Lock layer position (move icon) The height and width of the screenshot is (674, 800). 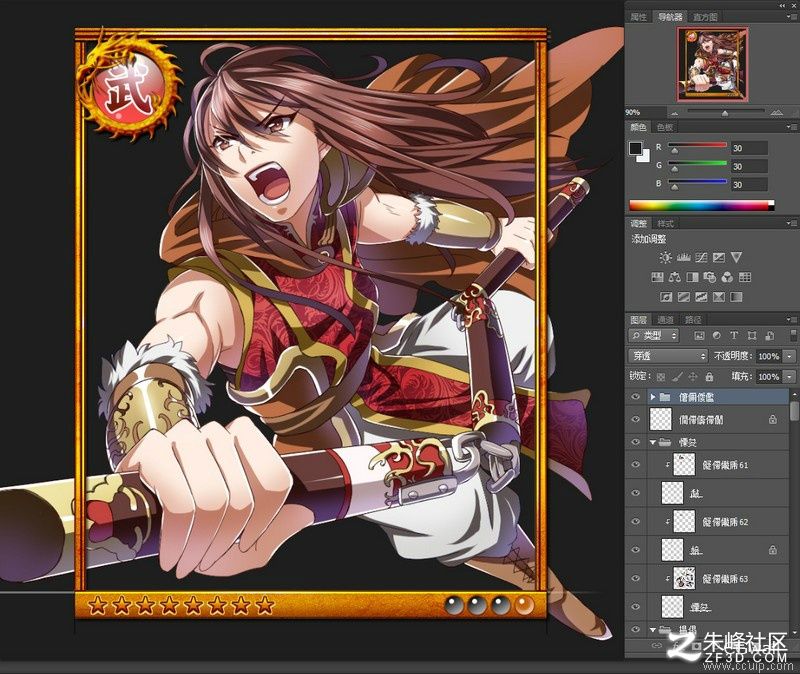[x=693, y=377]
